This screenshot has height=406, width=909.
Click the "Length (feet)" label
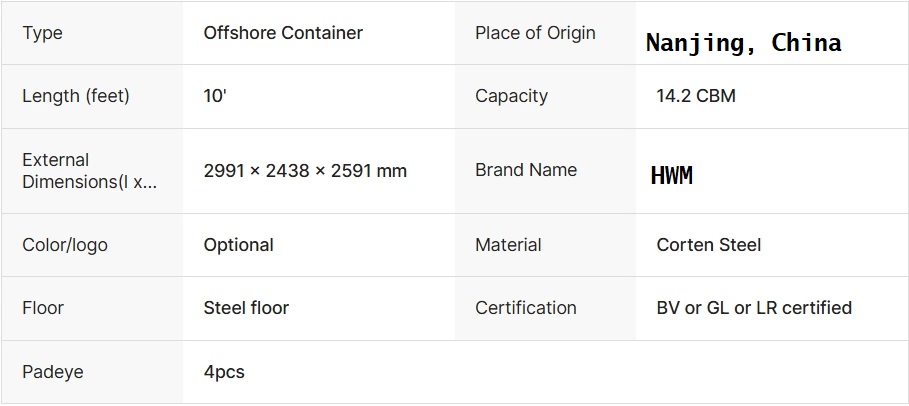coord(76,96)
